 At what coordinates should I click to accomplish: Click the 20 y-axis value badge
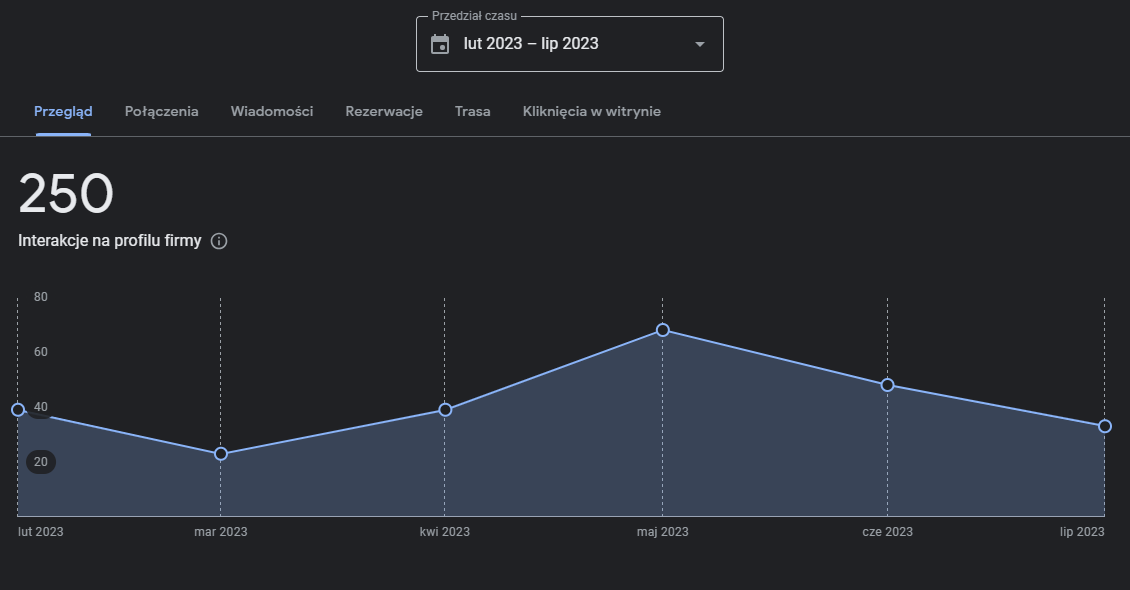[41, 462]
